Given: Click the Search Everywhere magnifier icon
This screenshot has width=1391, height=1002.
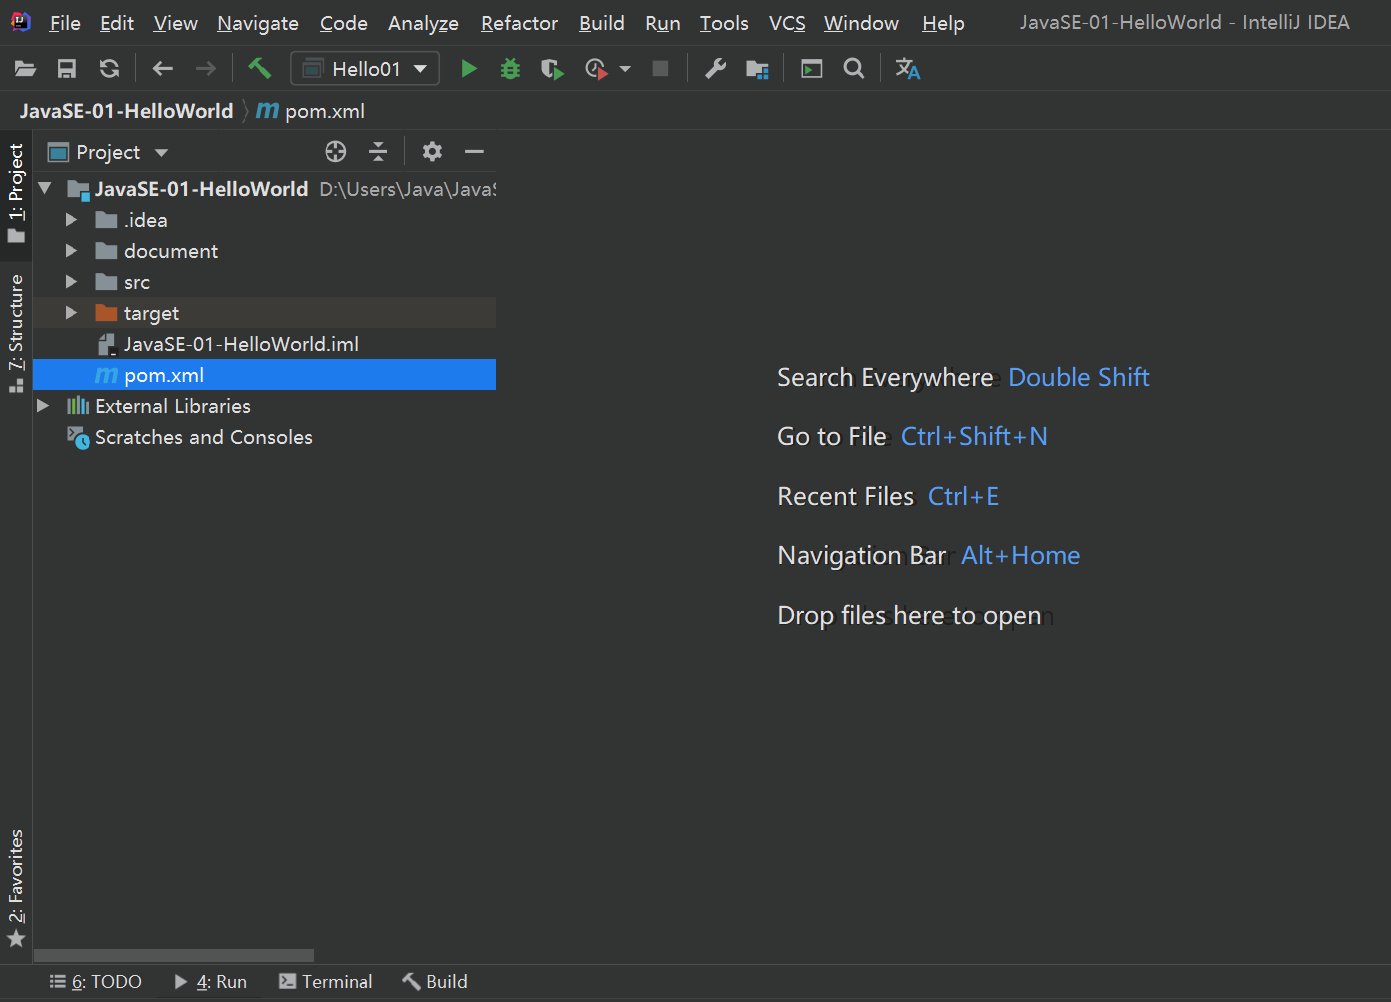Looking at the screenshot, I should click(x=854, y=69).
